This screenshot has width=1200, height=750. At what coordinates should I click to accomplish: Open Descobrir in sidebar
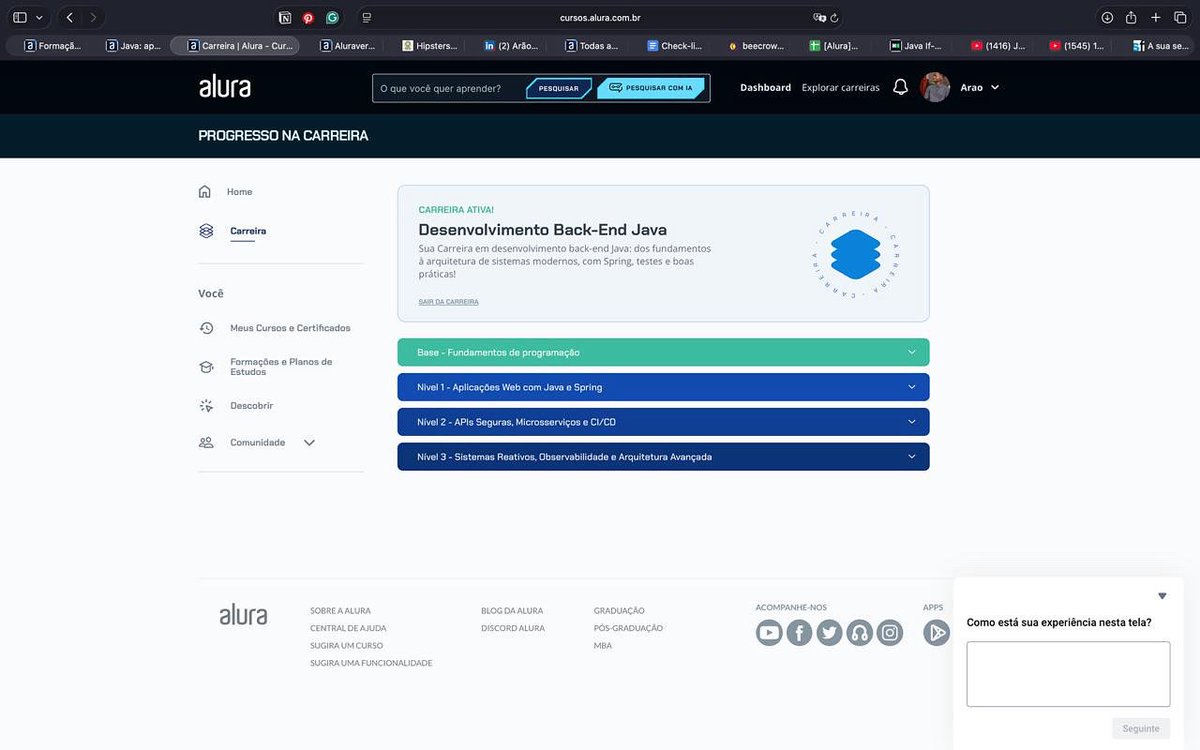click(251, 406)
